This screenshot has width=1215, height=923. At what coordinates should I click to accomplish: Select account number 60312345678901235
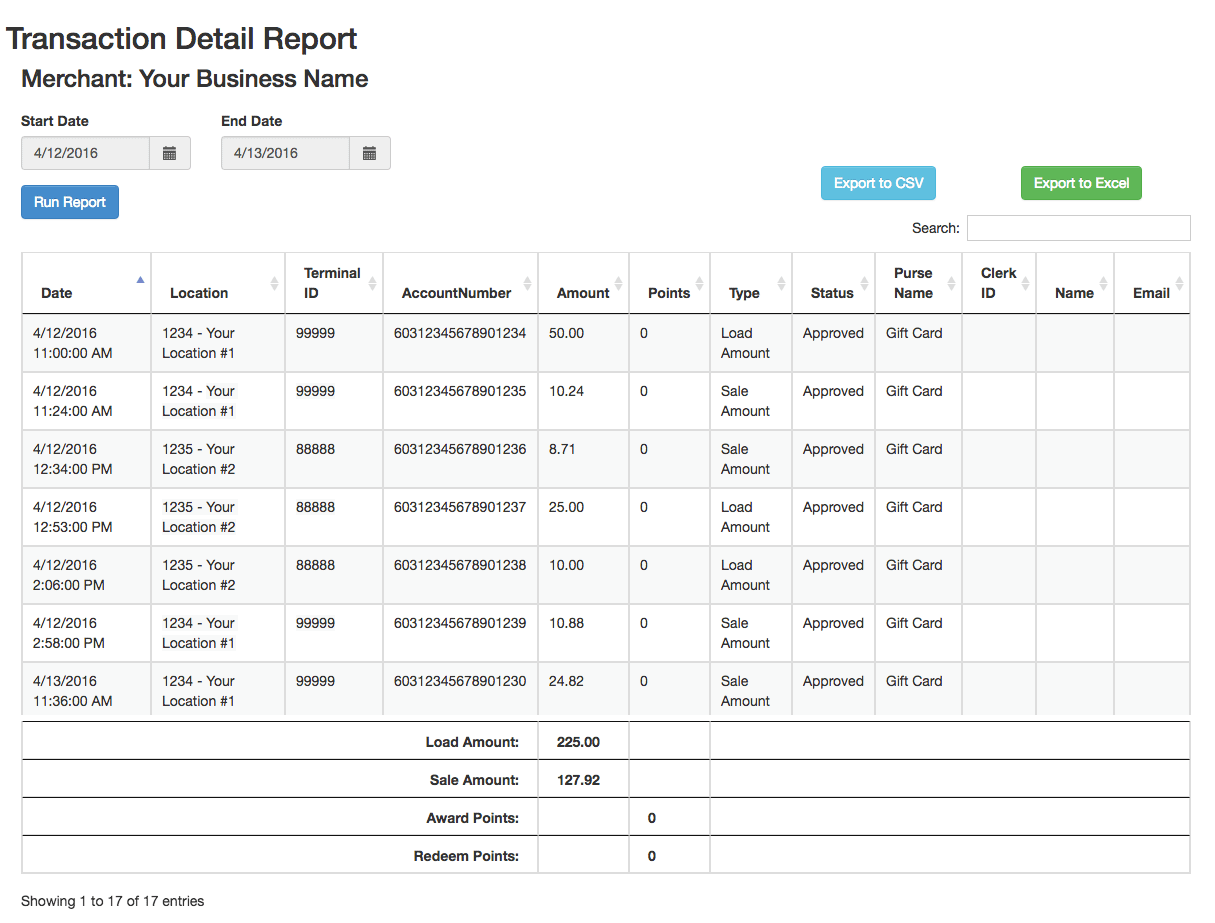point(460,391)
